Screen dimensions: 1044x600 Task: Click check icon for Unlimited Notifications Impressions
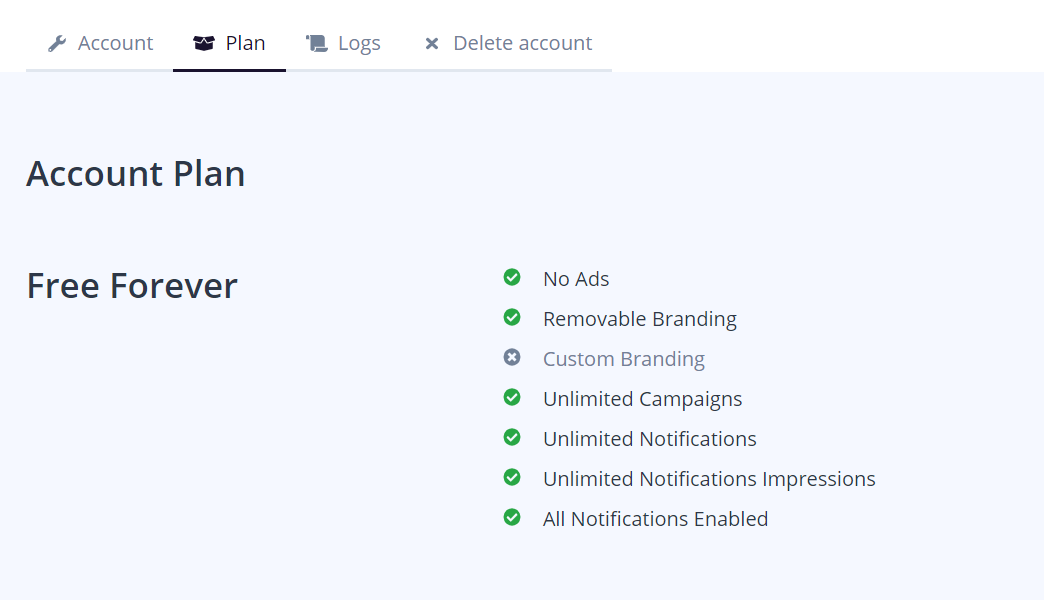pyautogui.click(x=512, y=477)
